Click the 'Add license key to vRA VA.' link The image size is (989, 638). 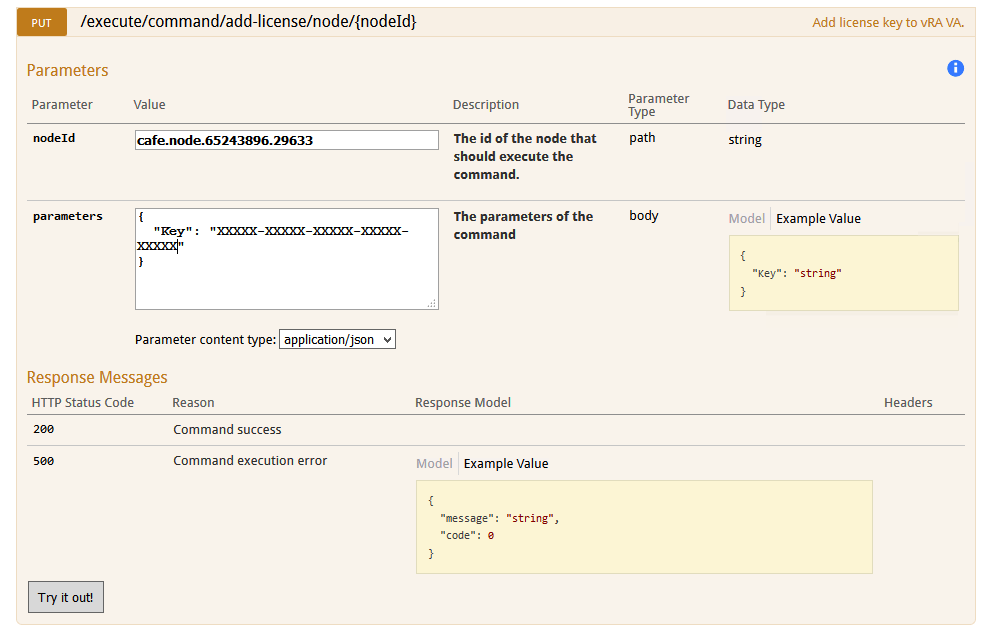[888, 23]
